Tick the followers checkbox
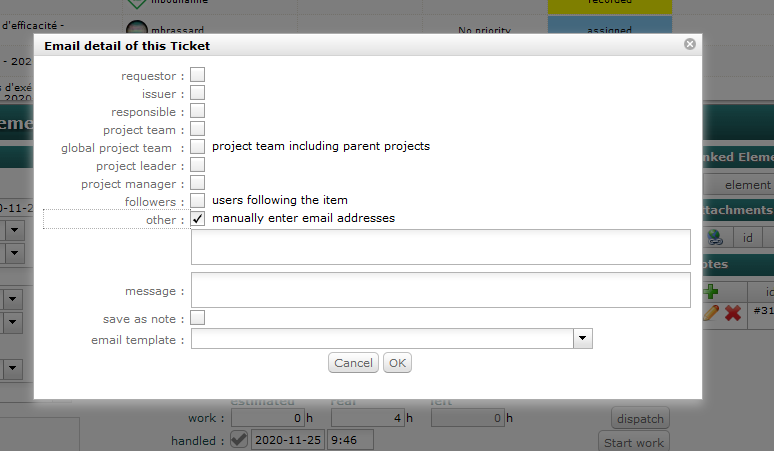The height and width of the screenshot is (451, 774). tap(198, 200)
